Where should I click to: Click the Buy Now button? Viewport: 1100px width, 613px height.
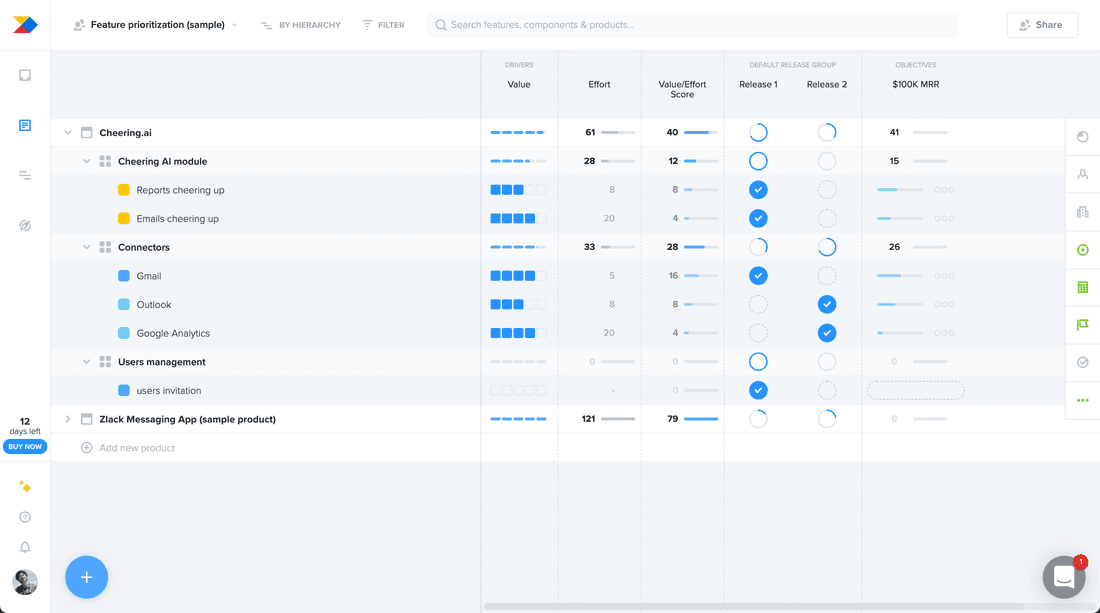click(24, 446)
